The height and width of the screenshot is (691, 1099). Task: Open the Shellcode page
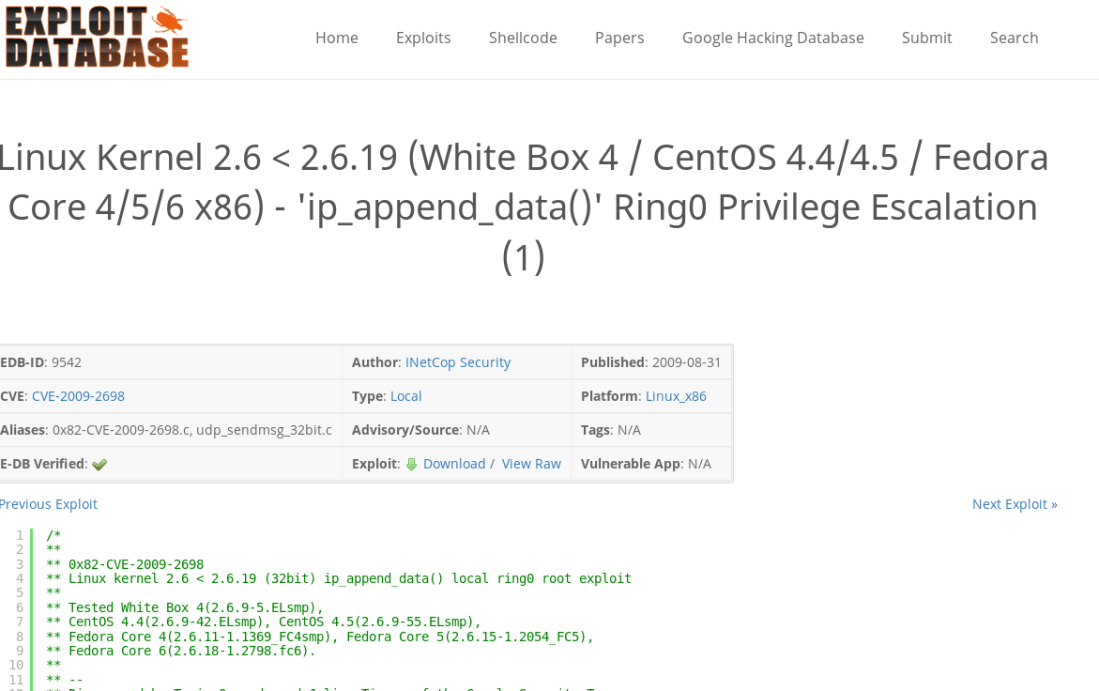click(x=522, y=38)
